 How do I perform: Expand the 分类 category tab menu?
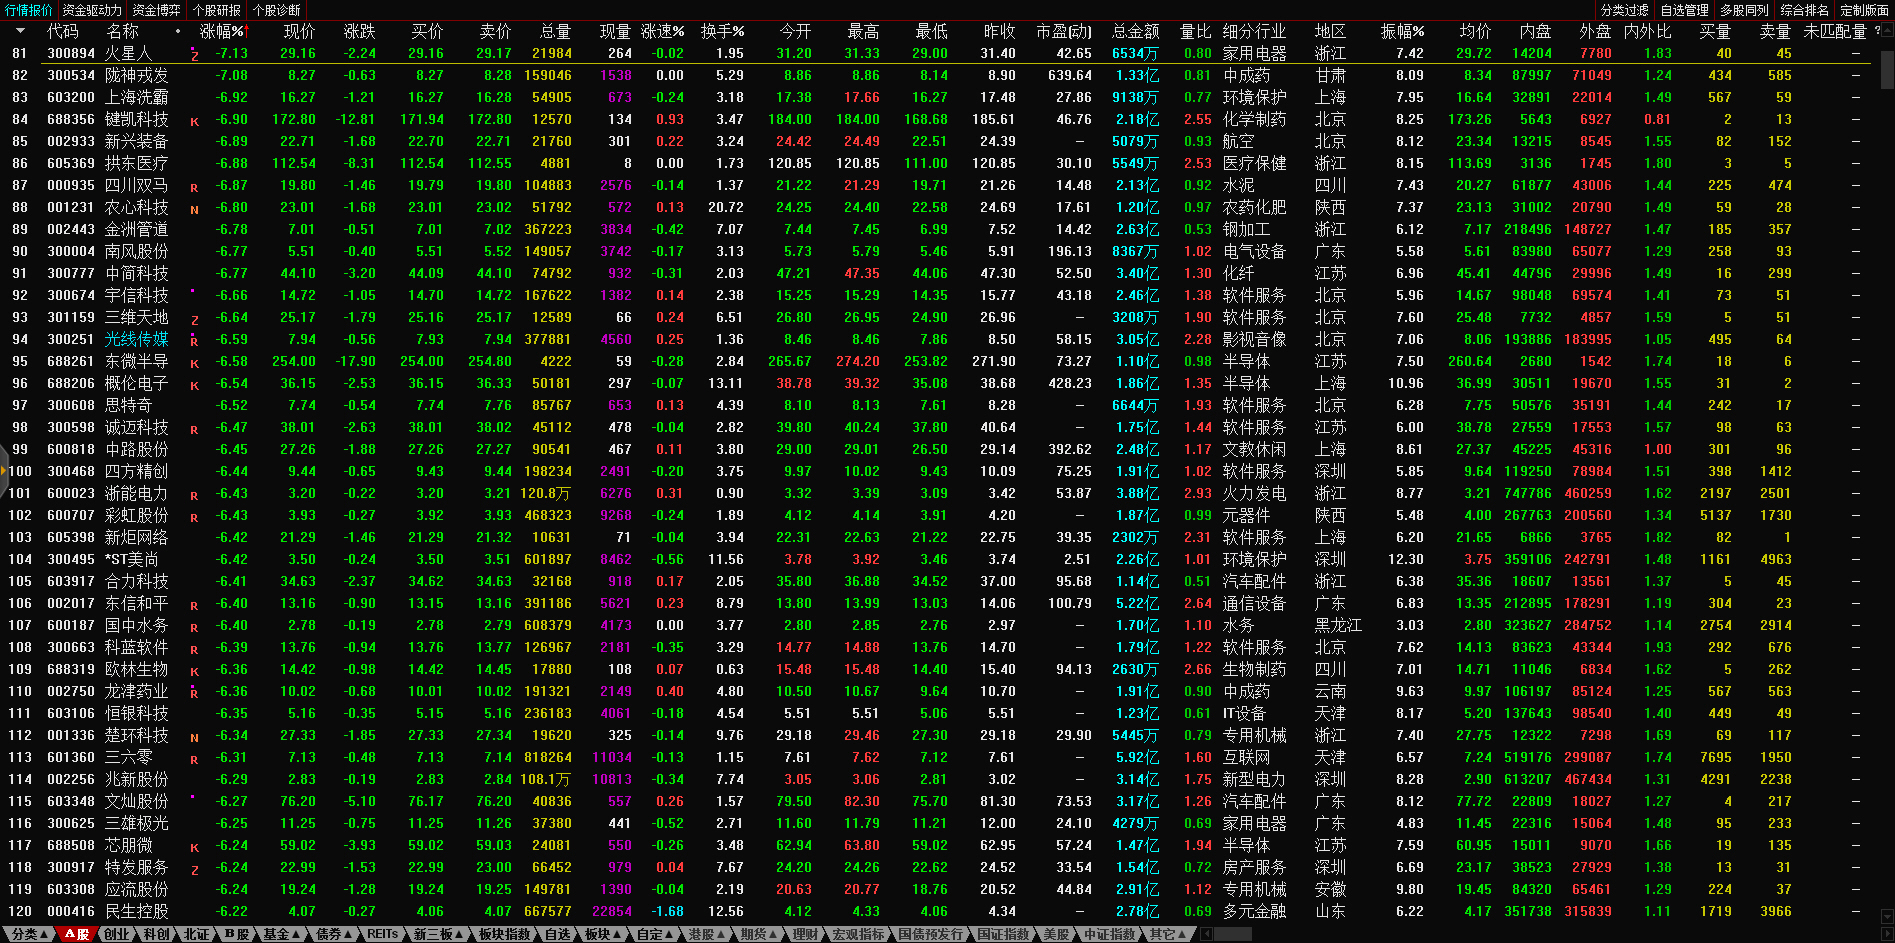29,934
